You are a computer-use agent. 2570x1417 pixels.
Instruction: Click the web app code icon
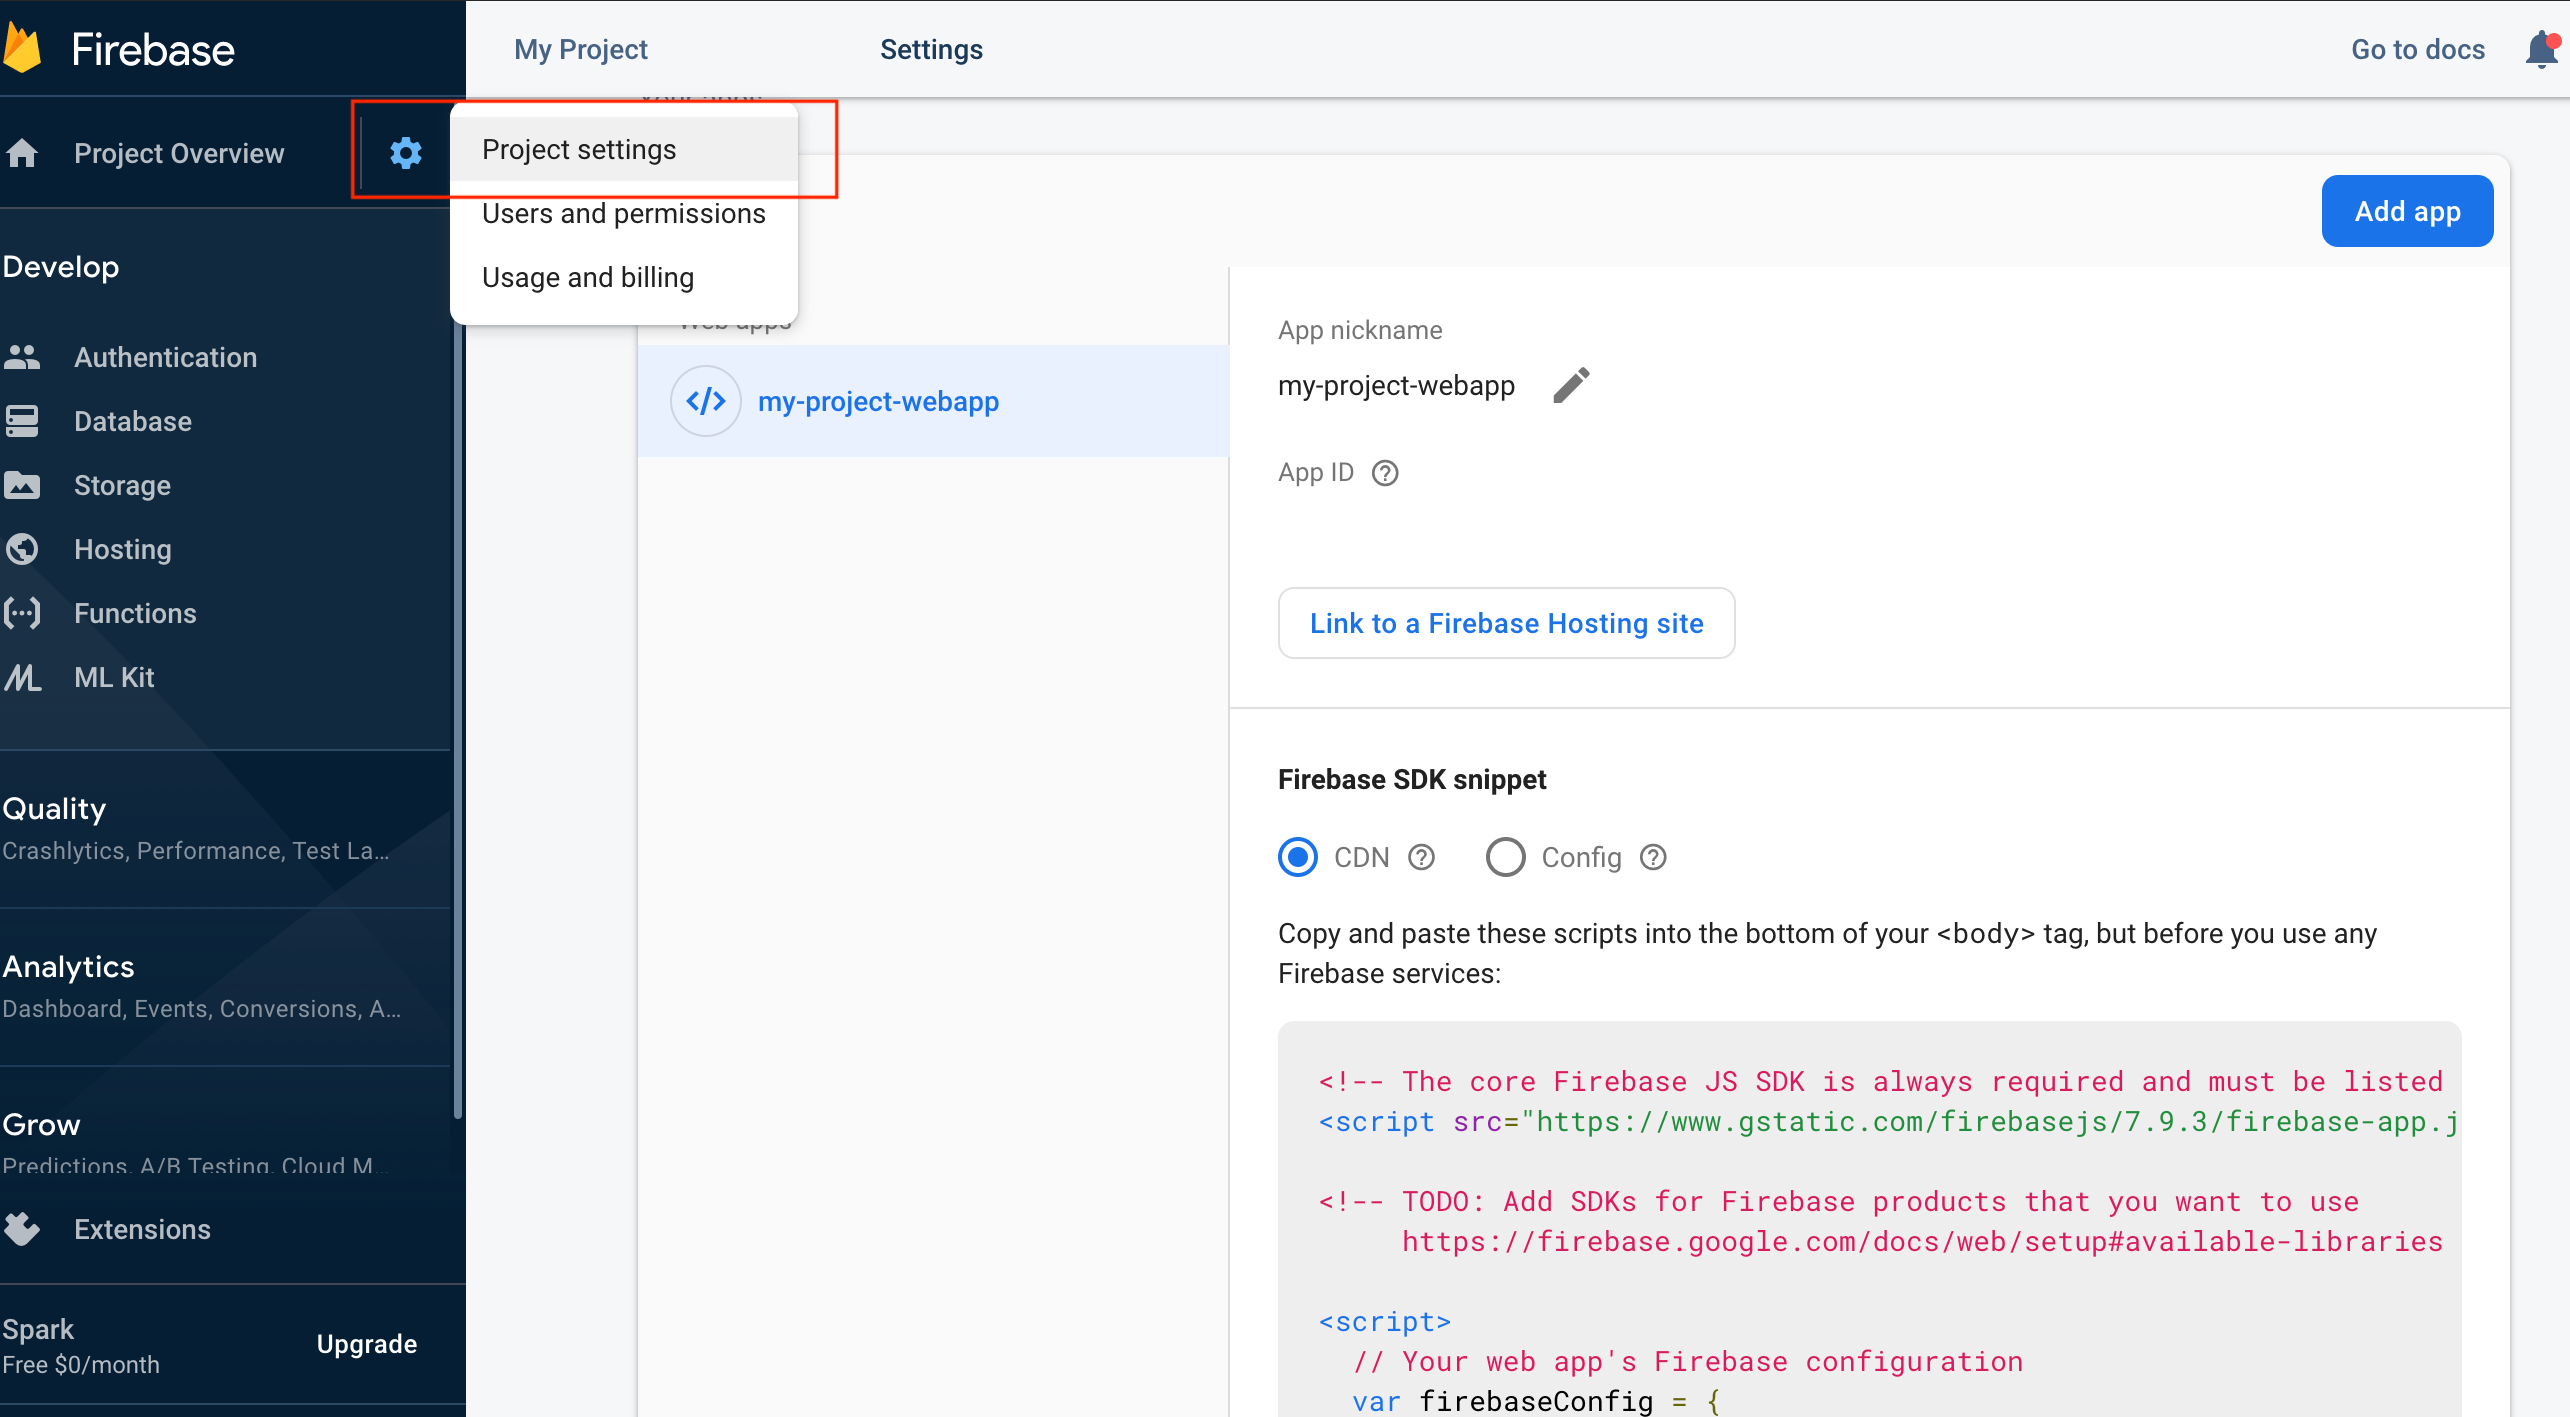(706, 401)
